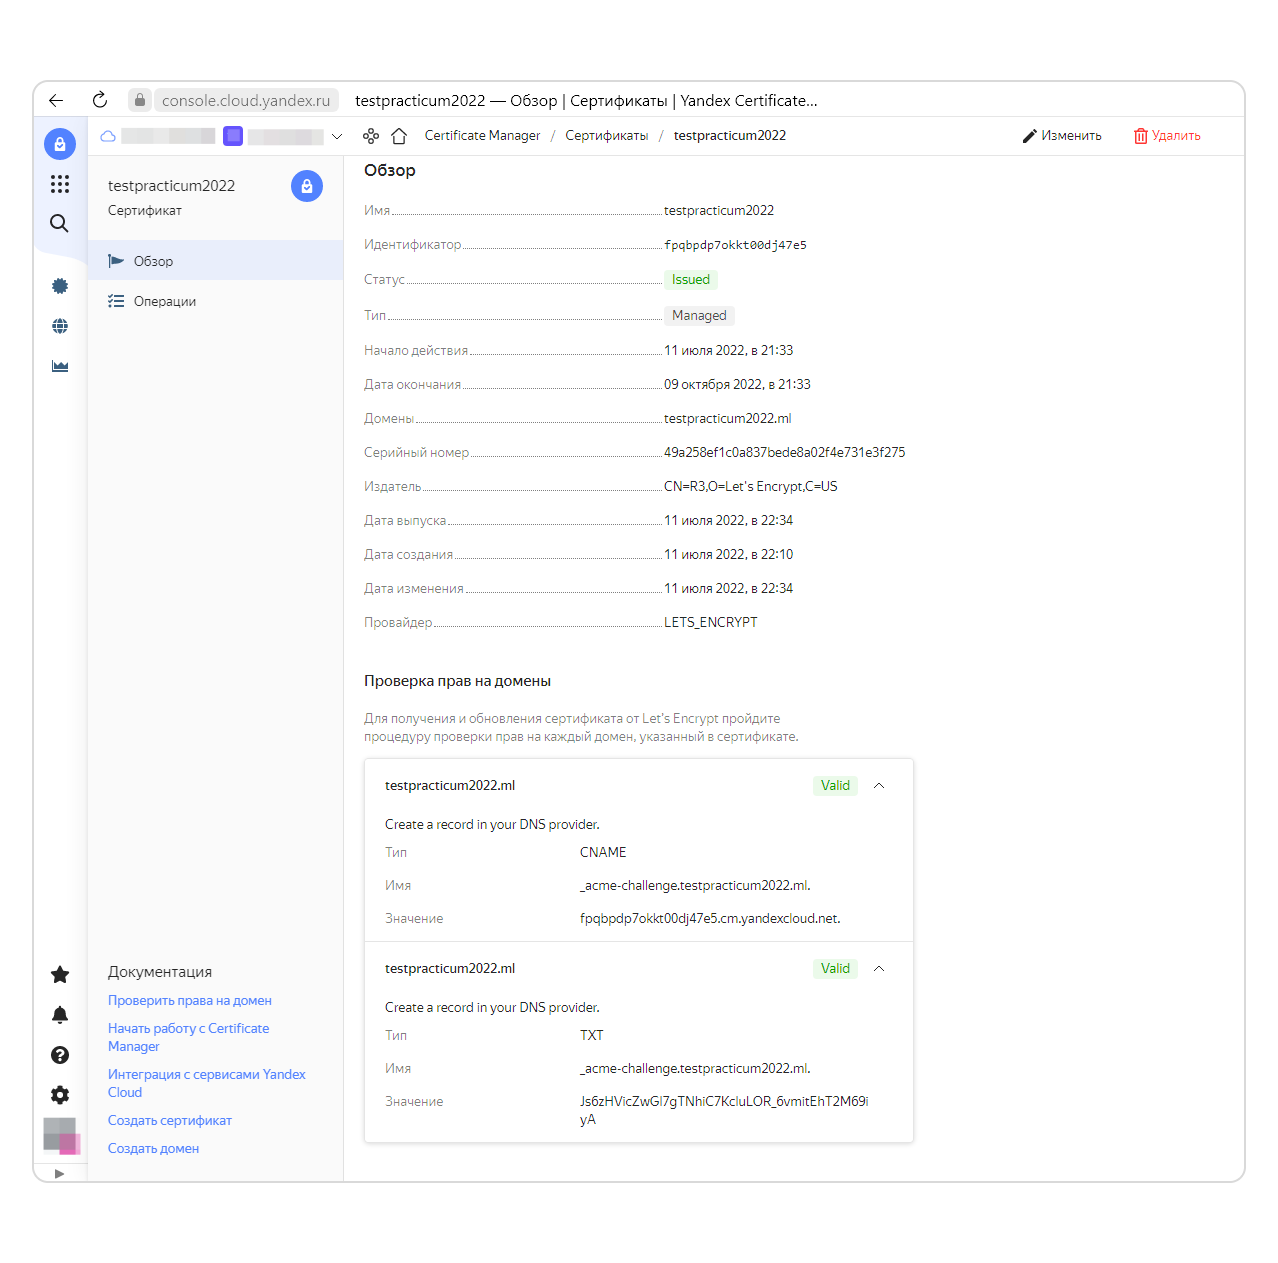Click issuer value CN=R3,O=Let's Encrypt,C=US
1278x1263 pixels.
coord(751,487)
